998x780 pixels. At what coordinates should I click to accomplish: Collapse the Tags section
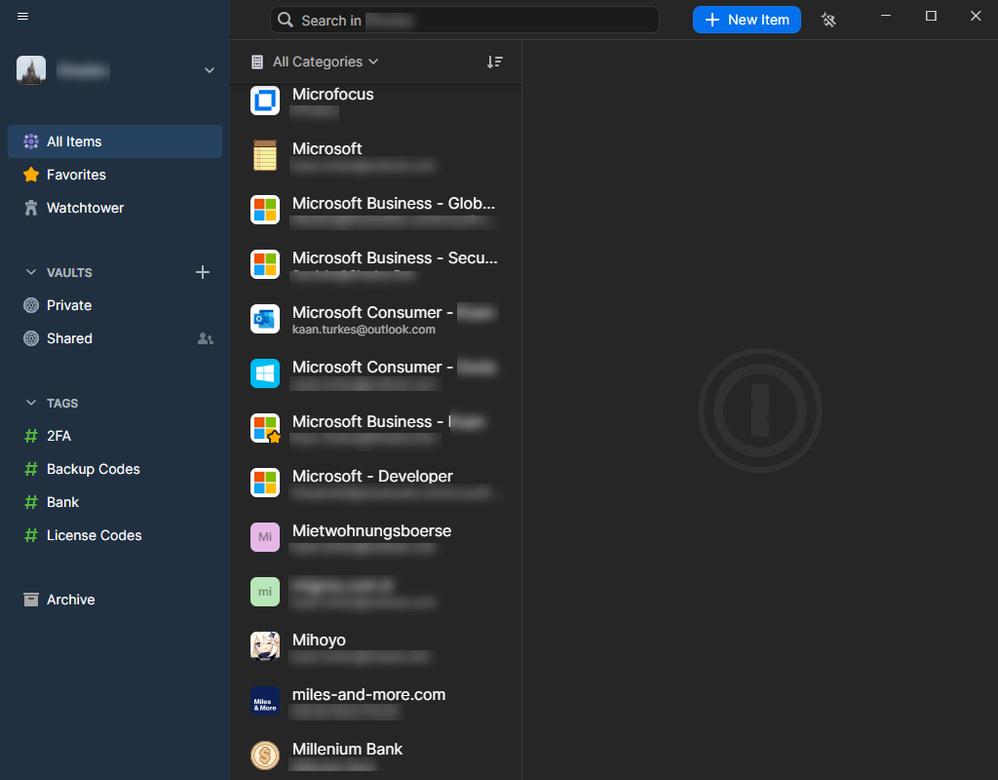coord(30,403)
